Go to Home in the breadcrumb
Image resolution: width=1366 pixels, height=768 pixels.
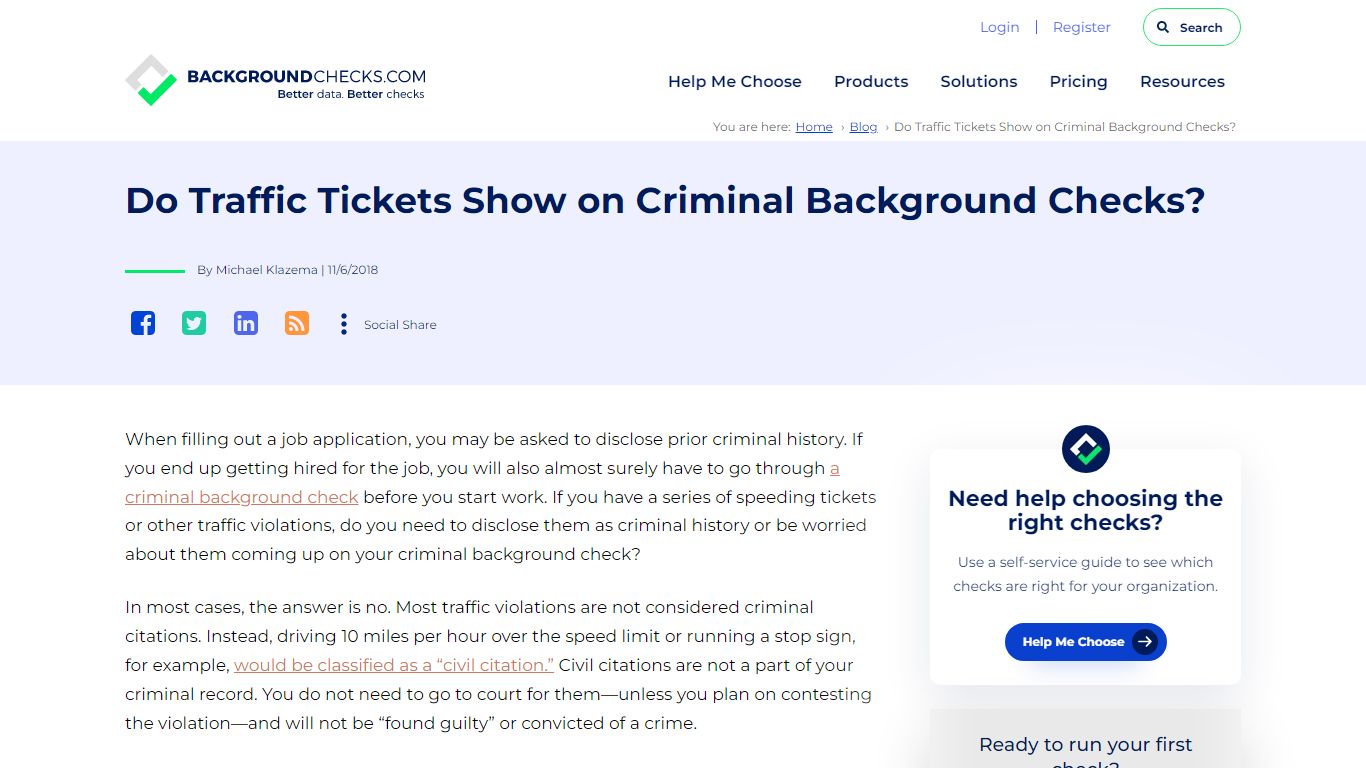pyautogui.click(x=814, y=127)
